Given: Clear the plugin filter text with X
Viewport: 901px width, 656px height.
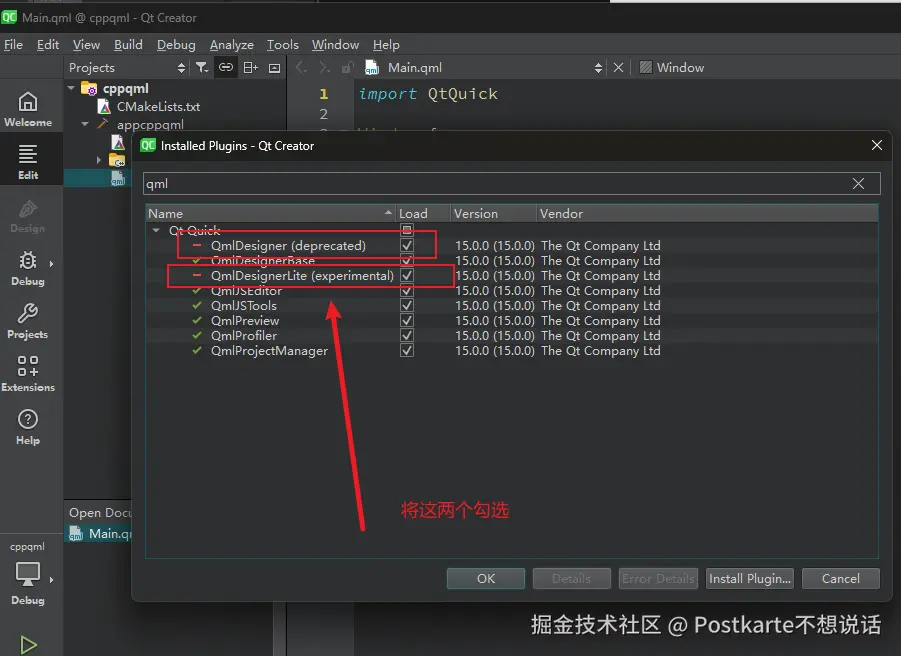Looking at the screenshot, I should (858, 183).
